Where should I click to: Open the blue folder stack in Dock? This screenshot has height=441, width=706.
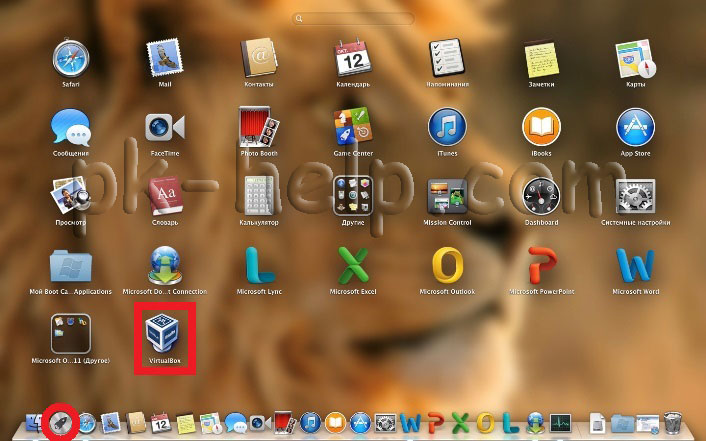(623, 423)
